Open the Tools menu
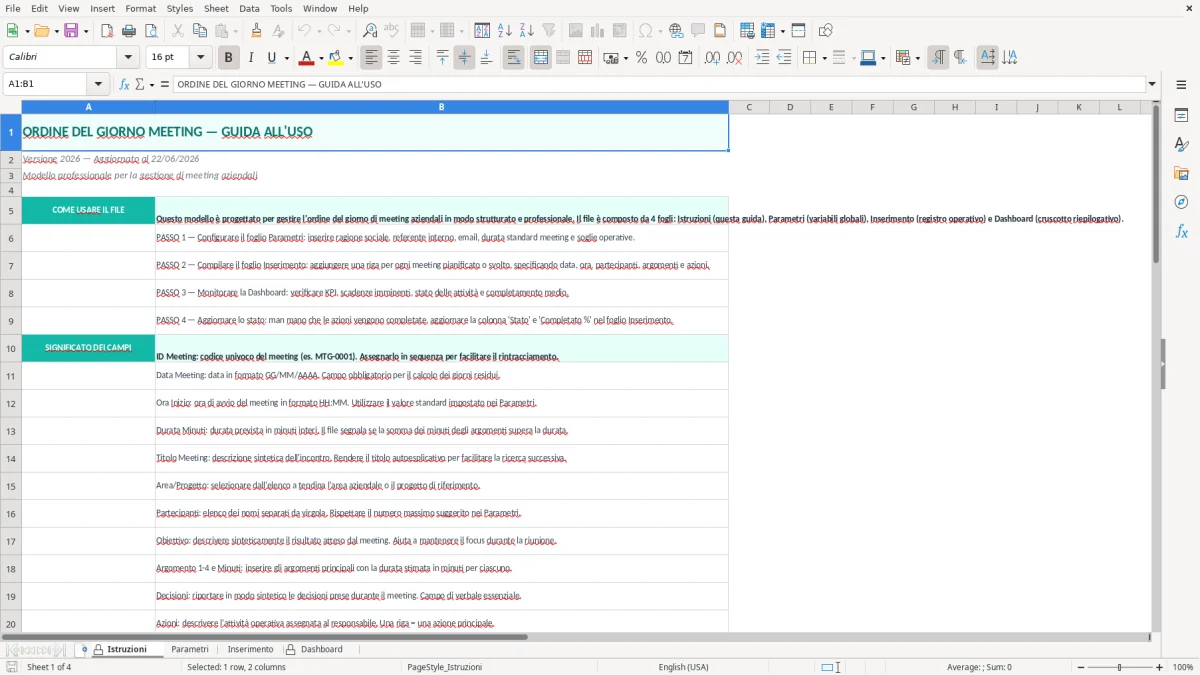The image size is (1200, 675). (x=281, y=8)
